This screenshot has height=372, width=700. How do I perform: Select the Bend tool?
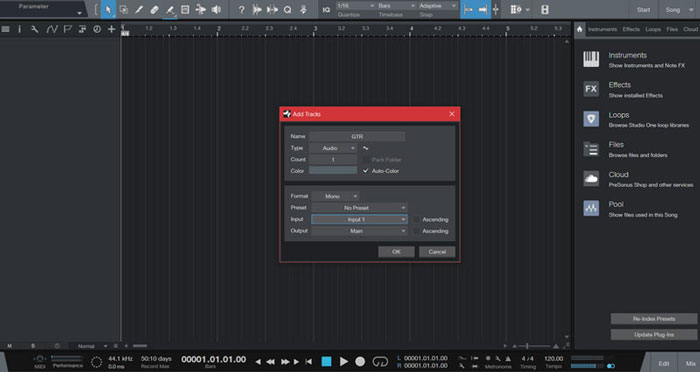(x=200, y=9)
